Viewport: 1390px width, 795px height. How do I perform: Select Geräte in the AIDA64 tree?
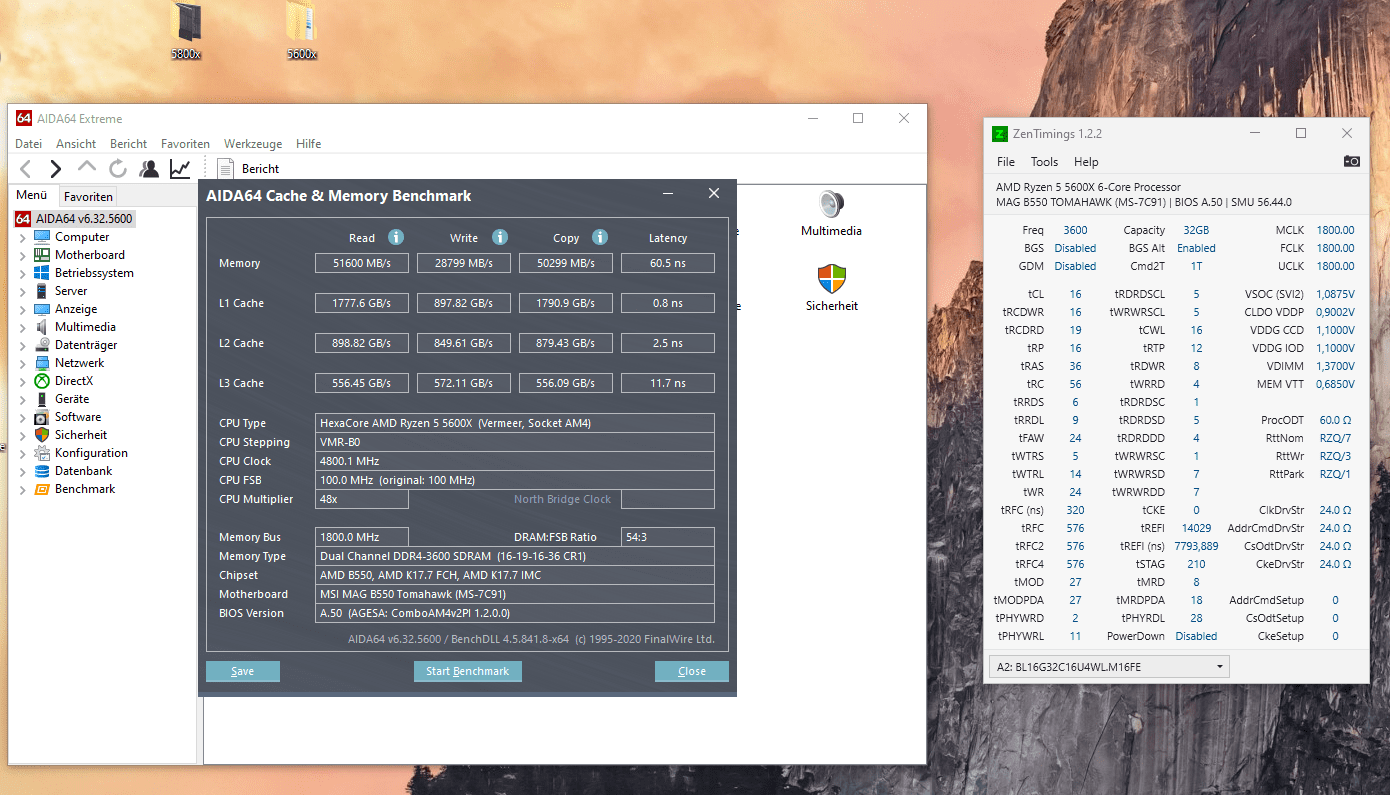click(x=72, y=399)
